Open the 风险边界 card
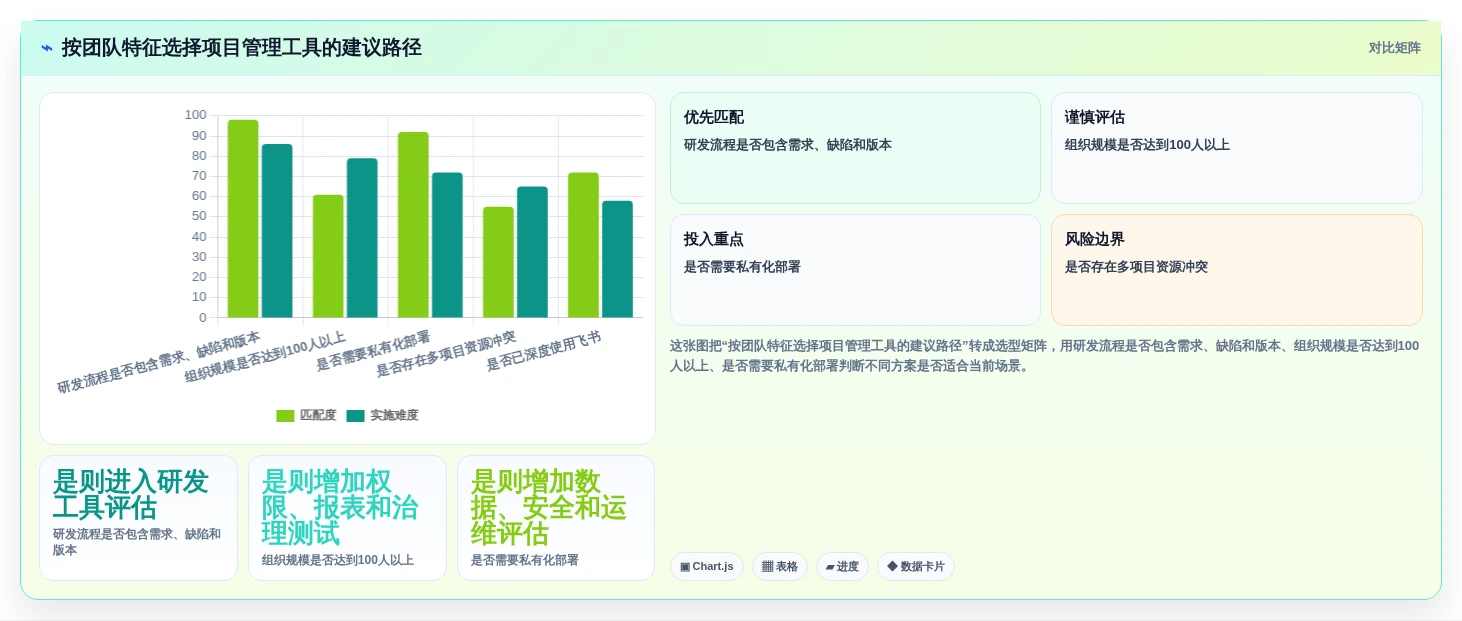 (x=1236, y=270)
